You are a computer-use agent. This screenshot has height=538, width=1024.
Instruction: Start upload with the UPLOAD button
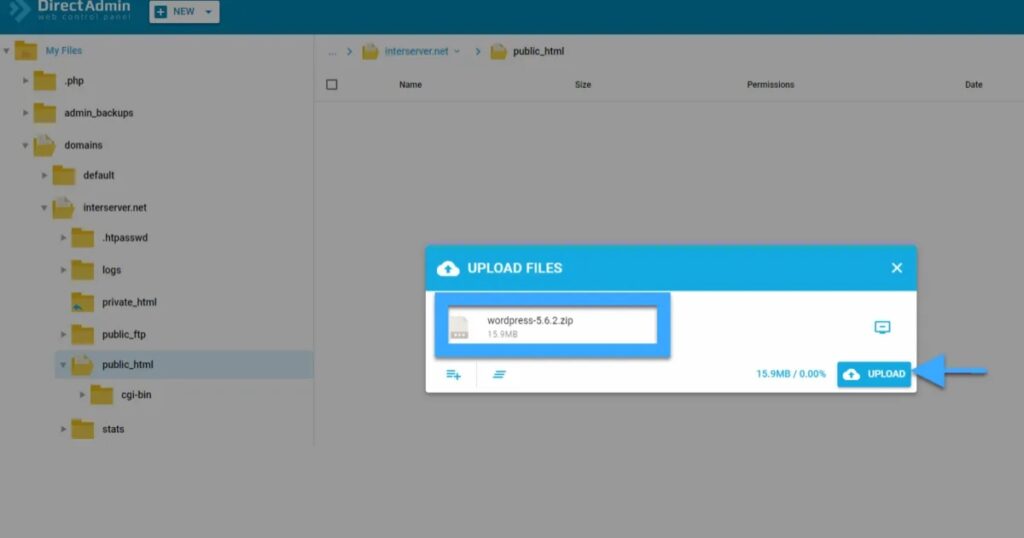[874, 374]
